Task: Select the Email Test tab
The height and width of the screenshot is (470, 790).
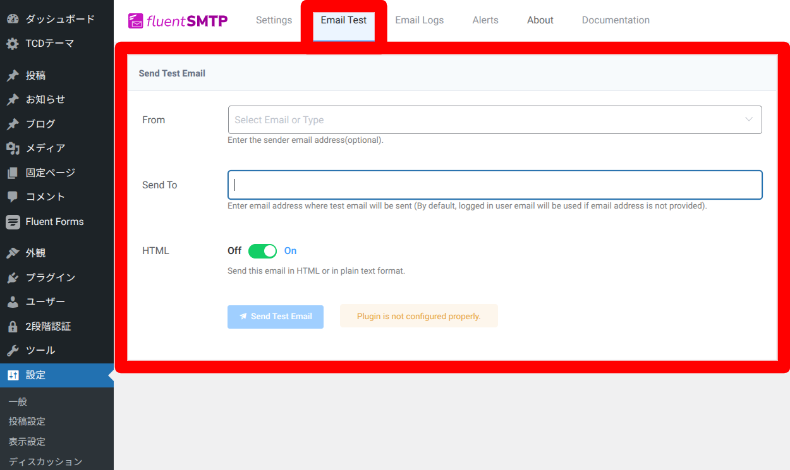Action: click(x=344, y=20)
